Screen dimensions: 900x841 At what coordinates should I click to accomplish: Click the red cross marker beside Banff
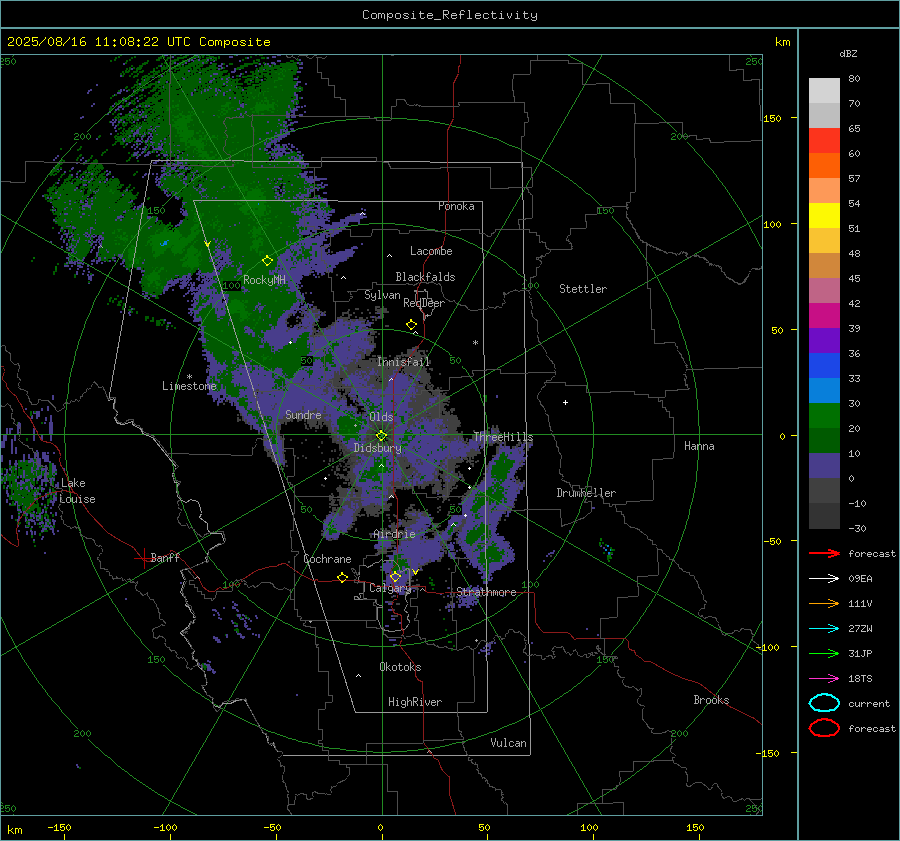[x=142, y=558]
